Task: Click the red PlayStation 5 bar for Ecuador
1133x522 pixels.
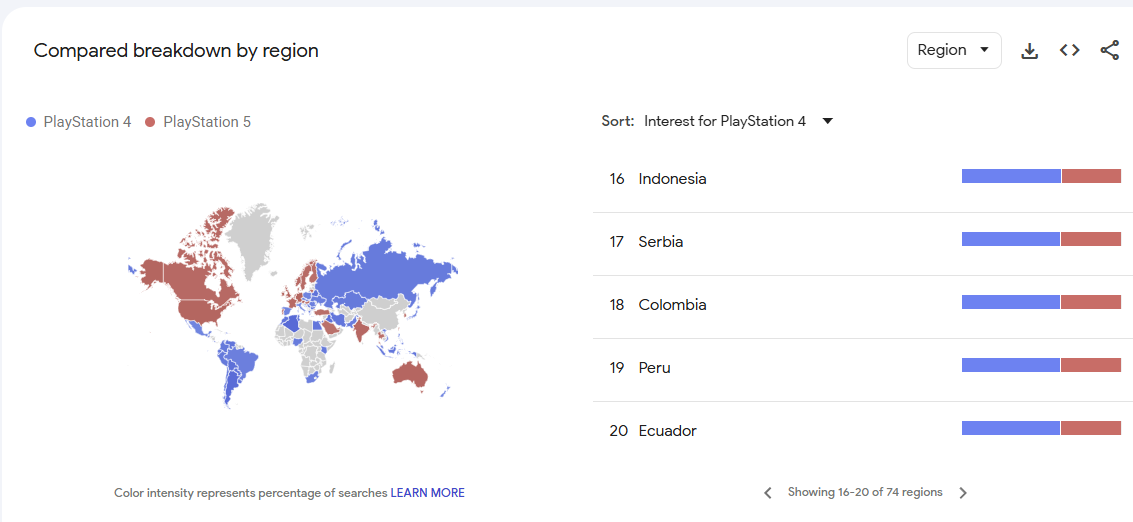Action: tap(1090, 428)
